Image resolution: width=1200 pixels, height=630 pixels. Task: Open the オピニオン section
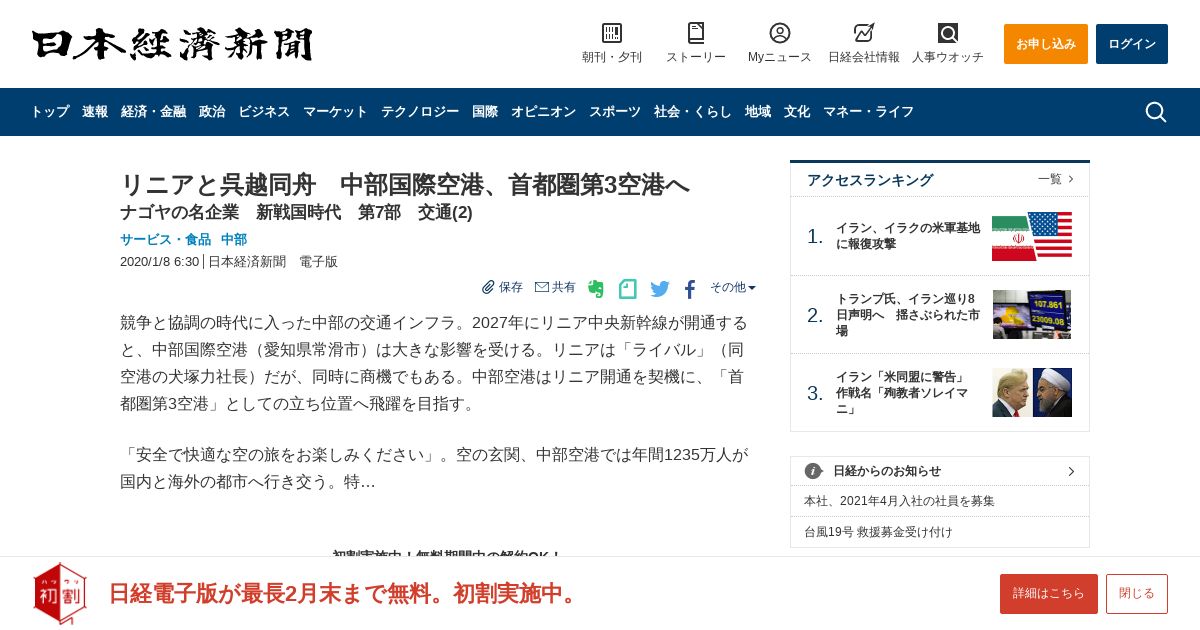point(543,112)
